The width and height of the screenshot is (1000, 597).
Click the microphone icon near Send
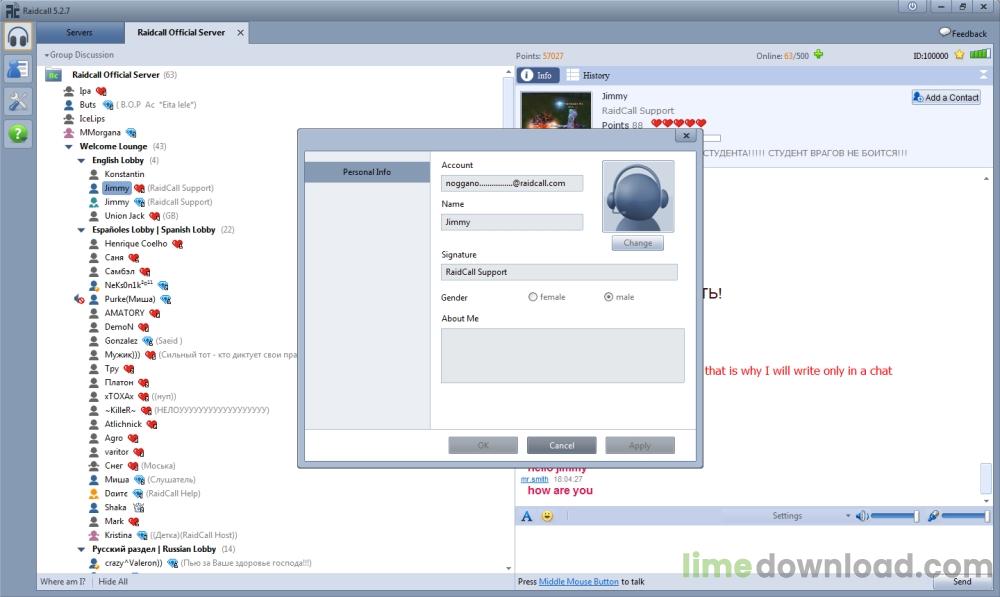pos(933,516)
